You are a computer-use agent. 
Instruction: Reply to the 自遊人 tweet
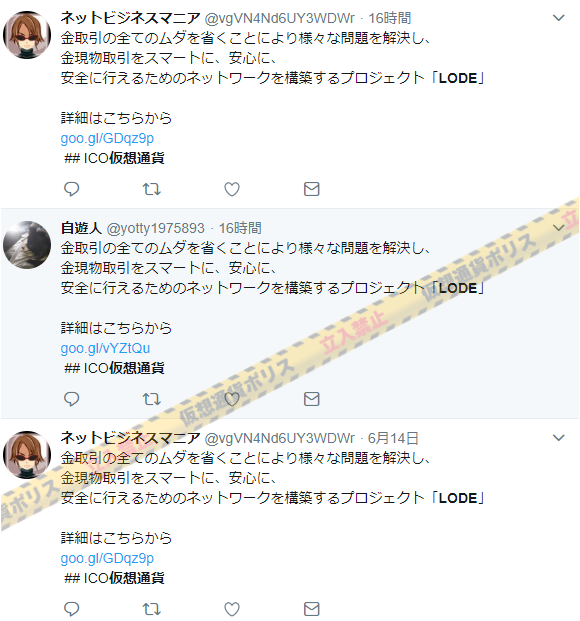pos(72,399)
